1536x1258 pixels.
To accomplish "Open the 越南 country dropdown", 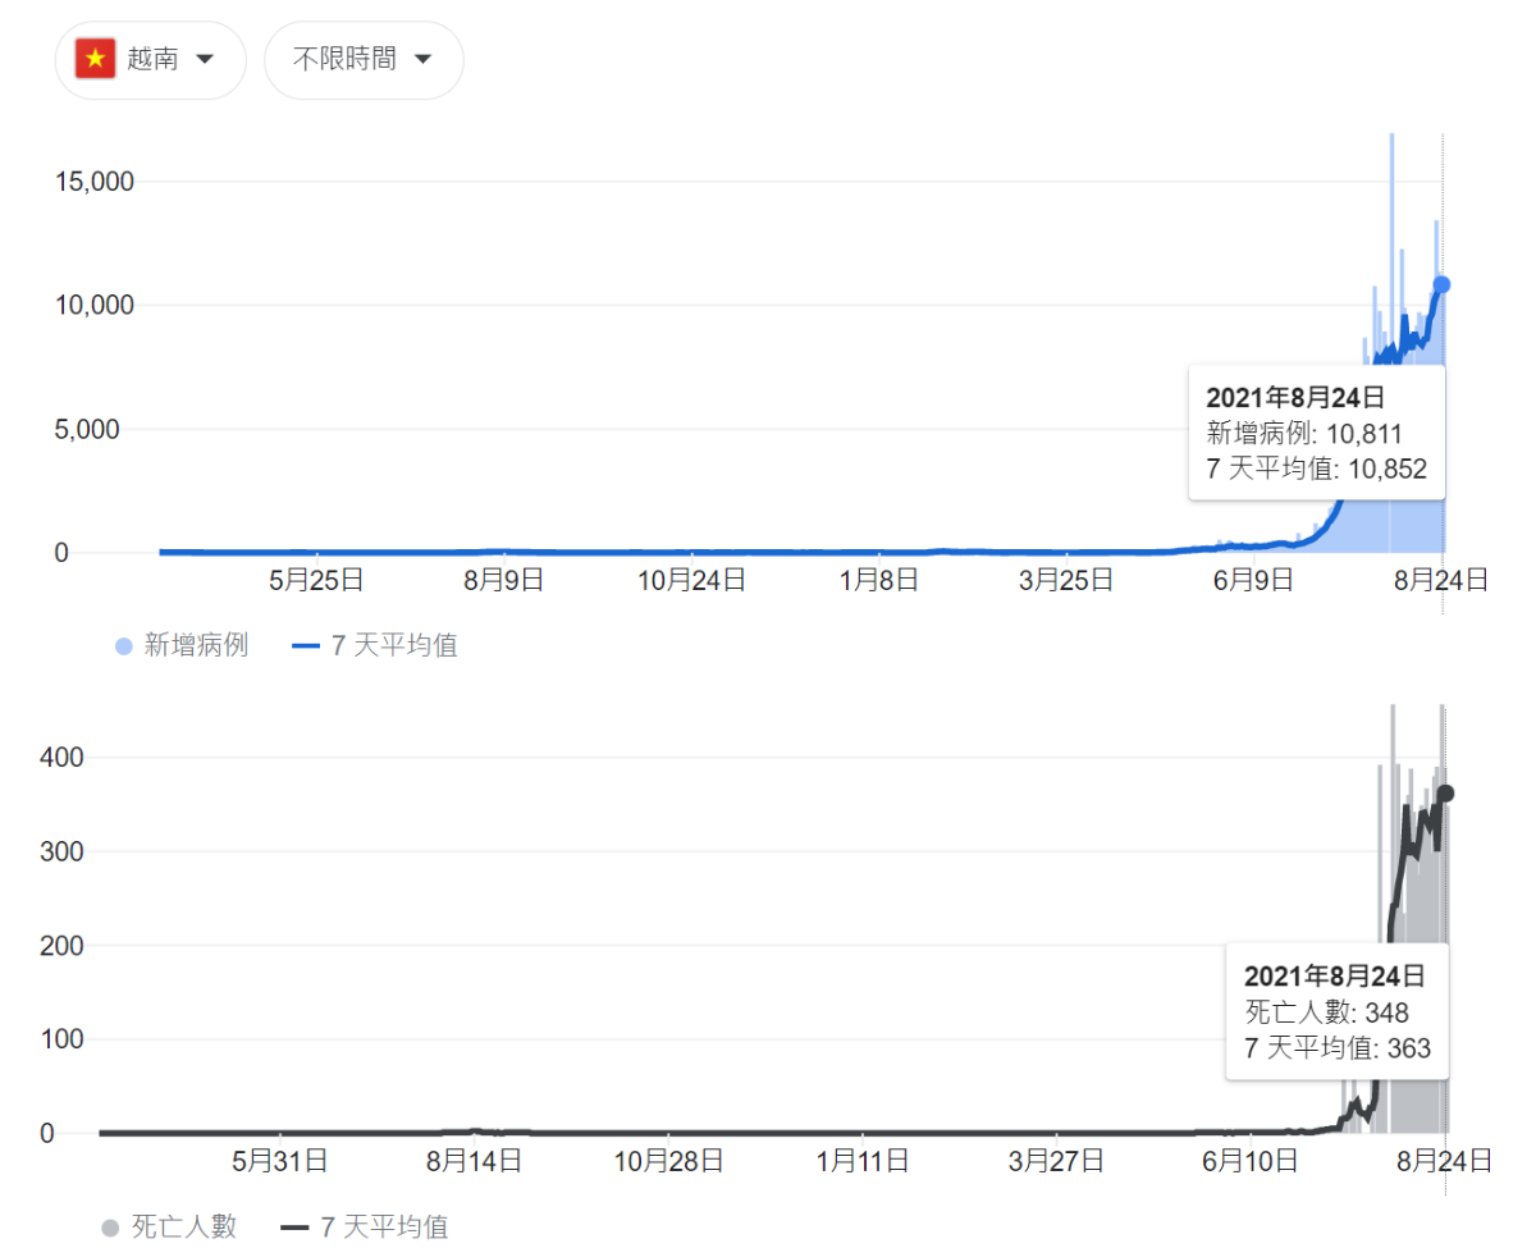I will click(151, 60).
